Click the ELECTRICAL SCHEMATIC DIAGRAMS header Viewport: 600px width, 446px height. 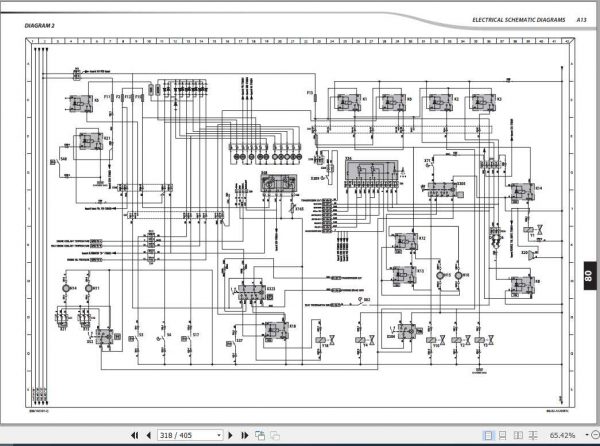click(518, 20)
